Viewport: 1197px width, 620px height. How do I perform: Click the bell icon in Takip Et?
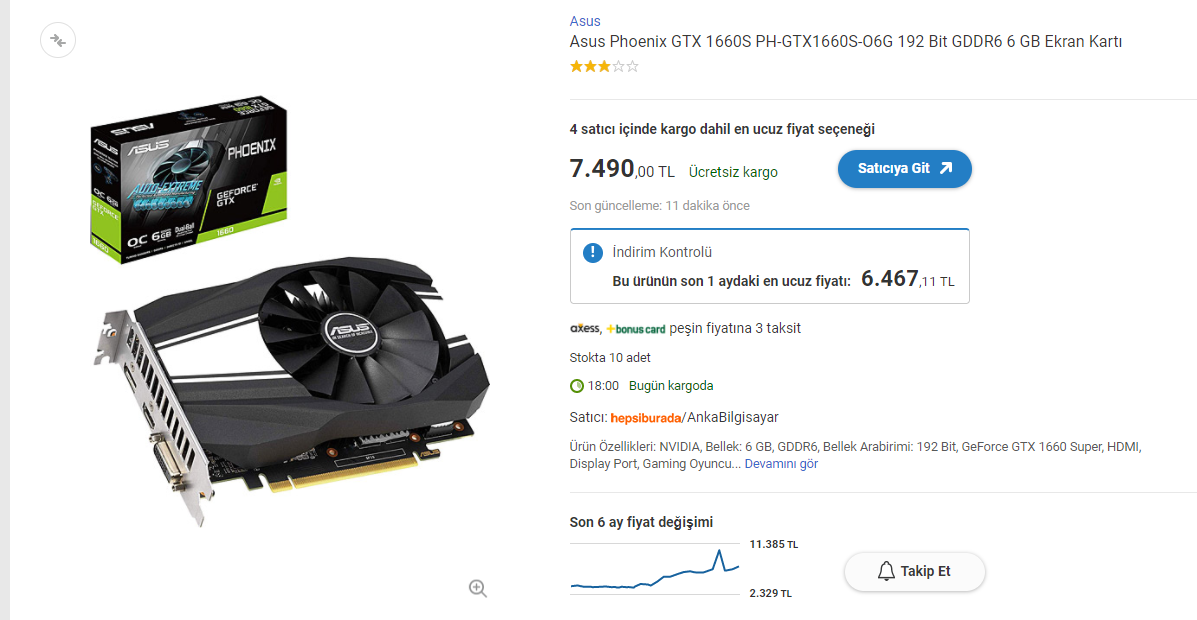coord(886,571)
